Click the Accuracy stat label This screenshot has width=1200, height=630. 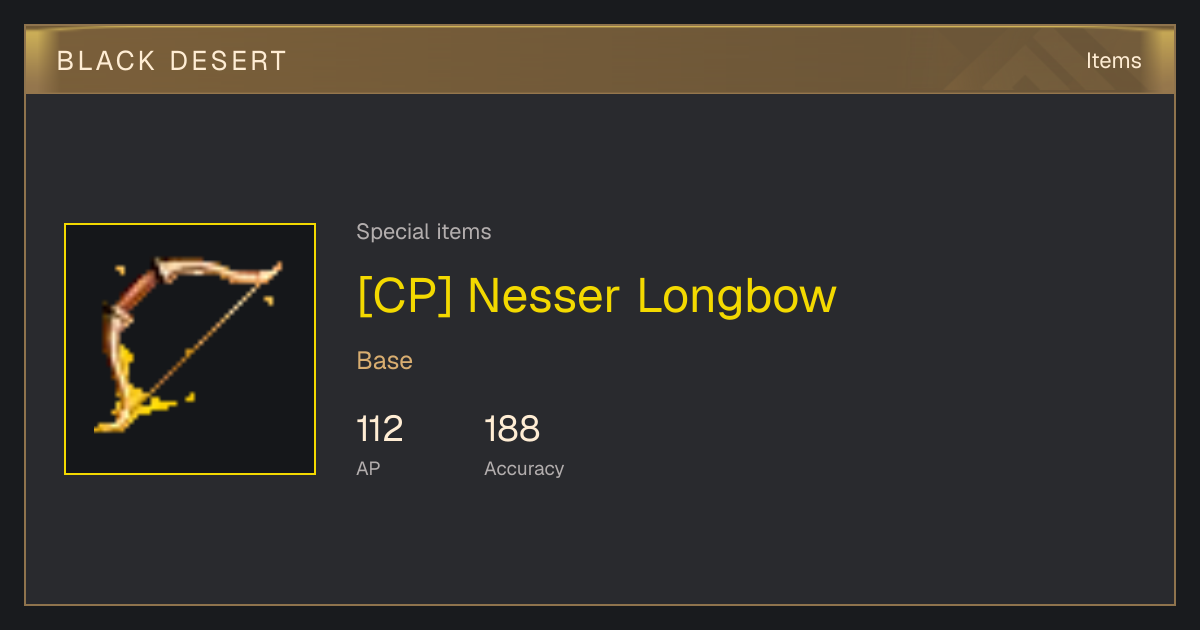pyautogui.click(x=524, y=469)
